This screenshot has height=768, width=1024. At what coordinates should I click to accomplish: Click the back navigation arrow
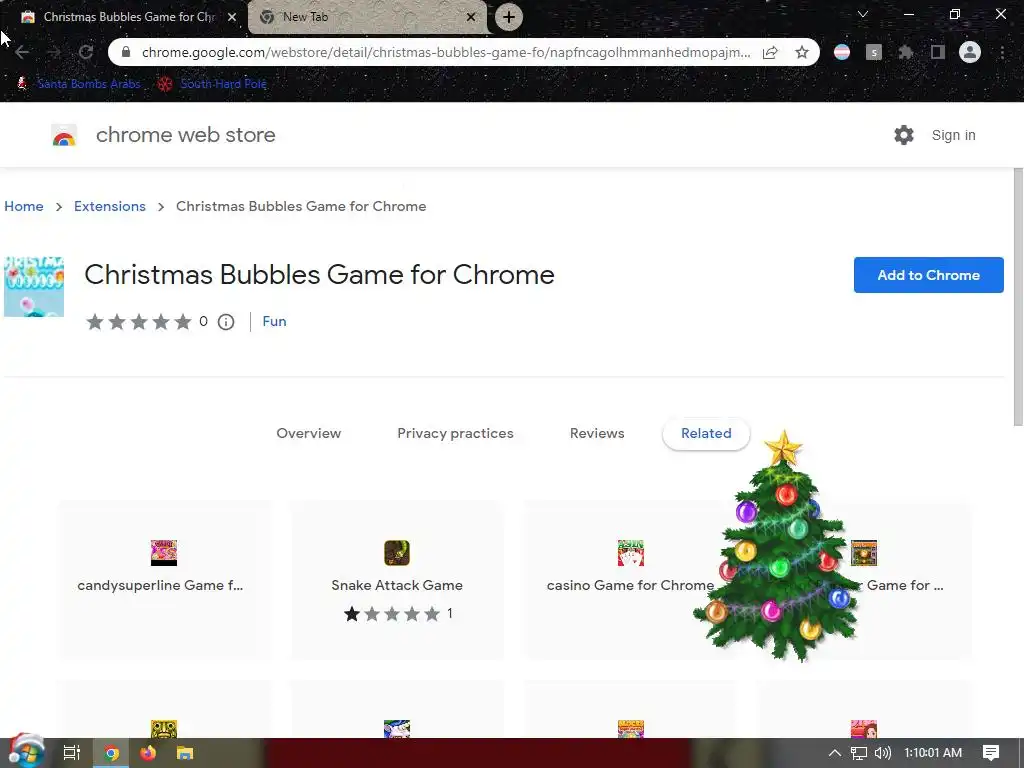pos(22,52)
